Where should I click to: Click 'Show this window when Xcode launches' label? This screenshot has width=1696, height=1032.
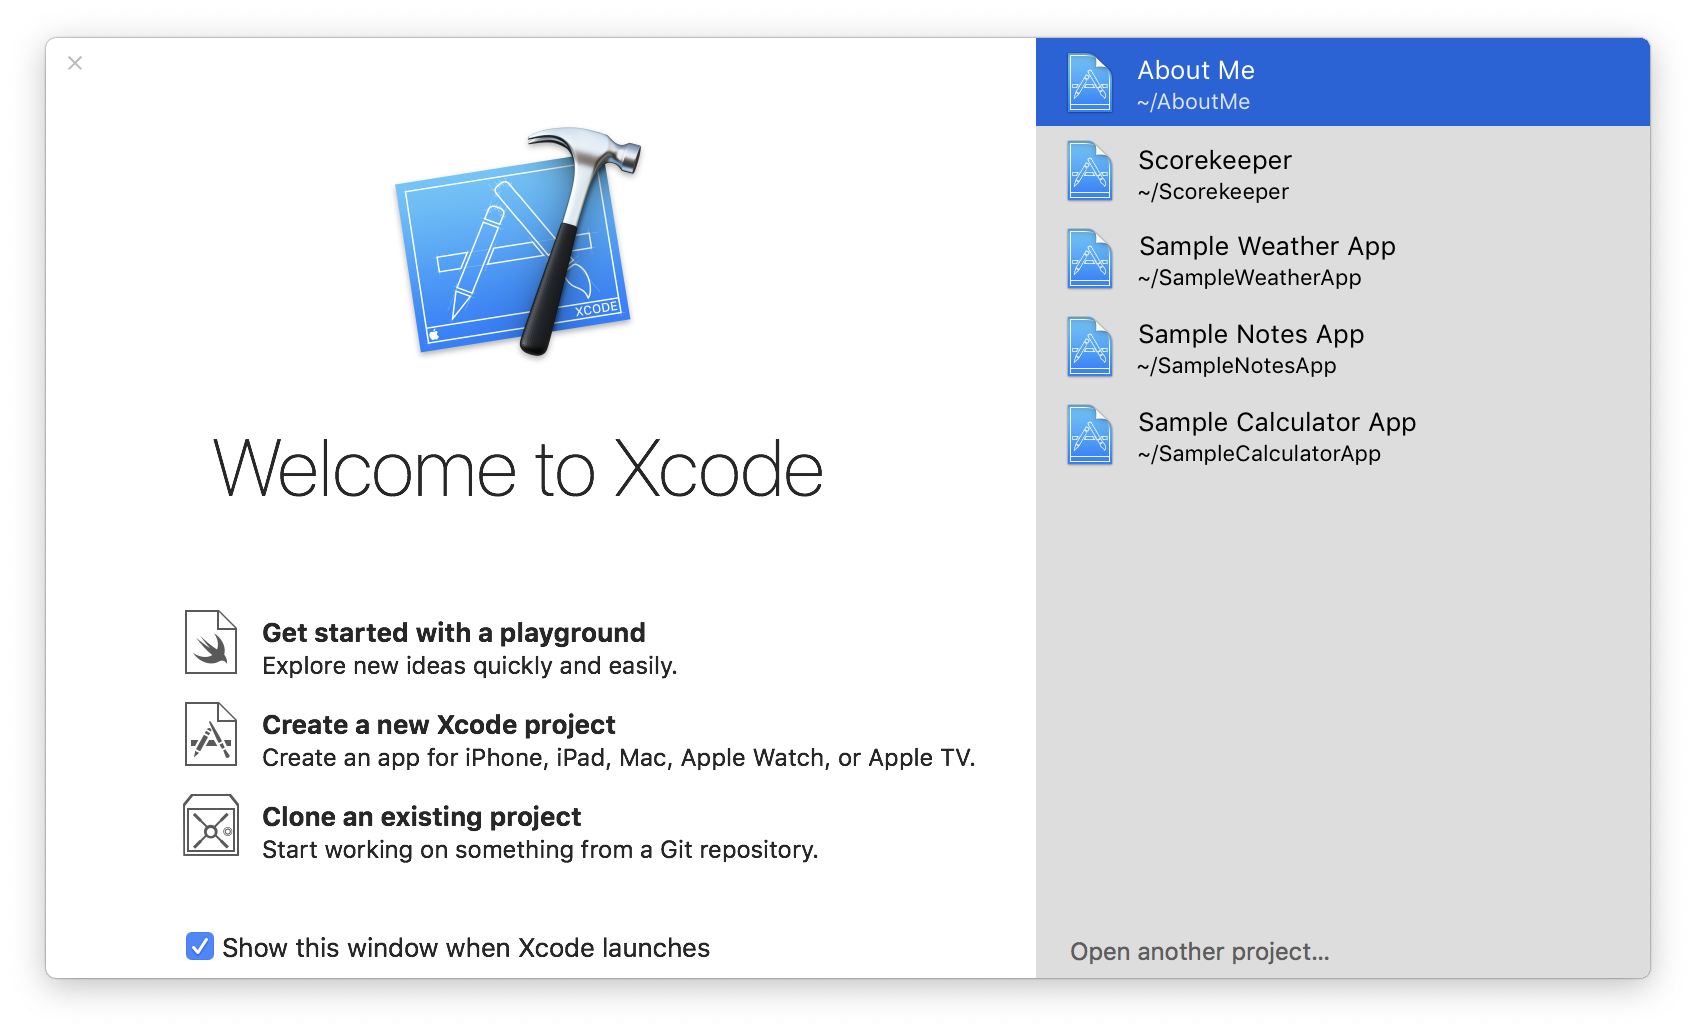click(x=466, y=948)
